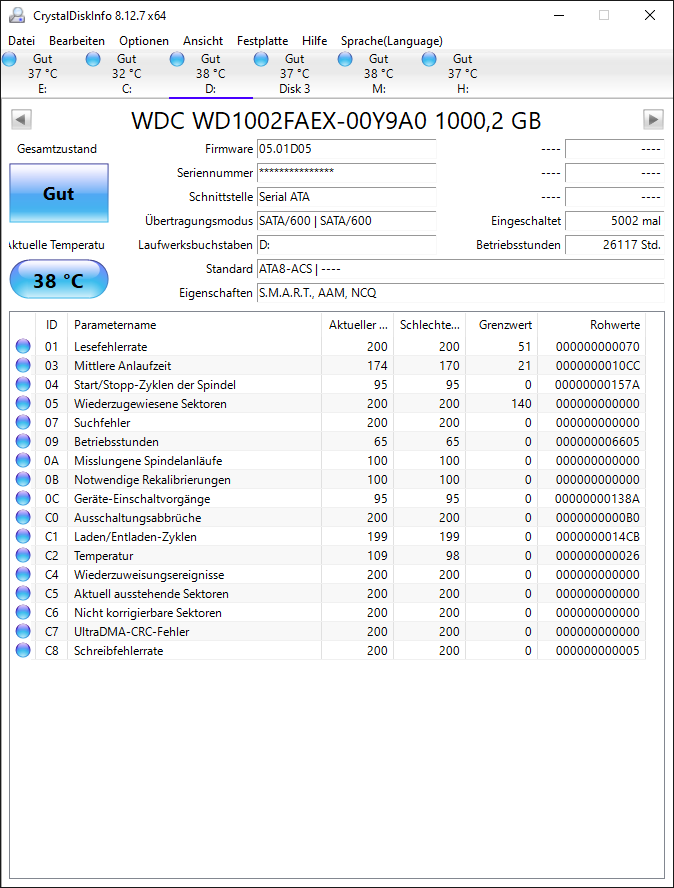Switch to drive M: disk tab
This screenshot has width=674, height=888.
pos(378,74)
